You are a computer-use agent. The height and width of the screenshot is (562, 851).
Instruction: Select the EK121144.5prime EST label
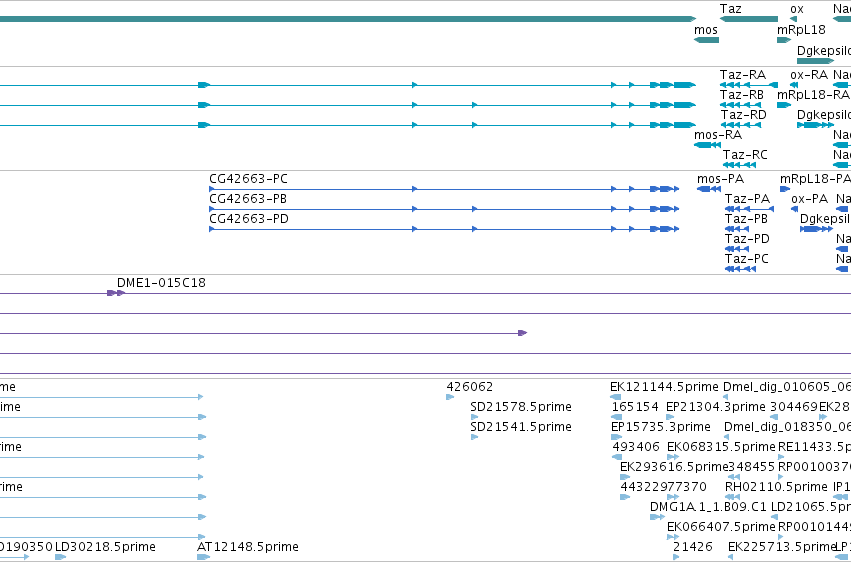(x=664, y=387)
